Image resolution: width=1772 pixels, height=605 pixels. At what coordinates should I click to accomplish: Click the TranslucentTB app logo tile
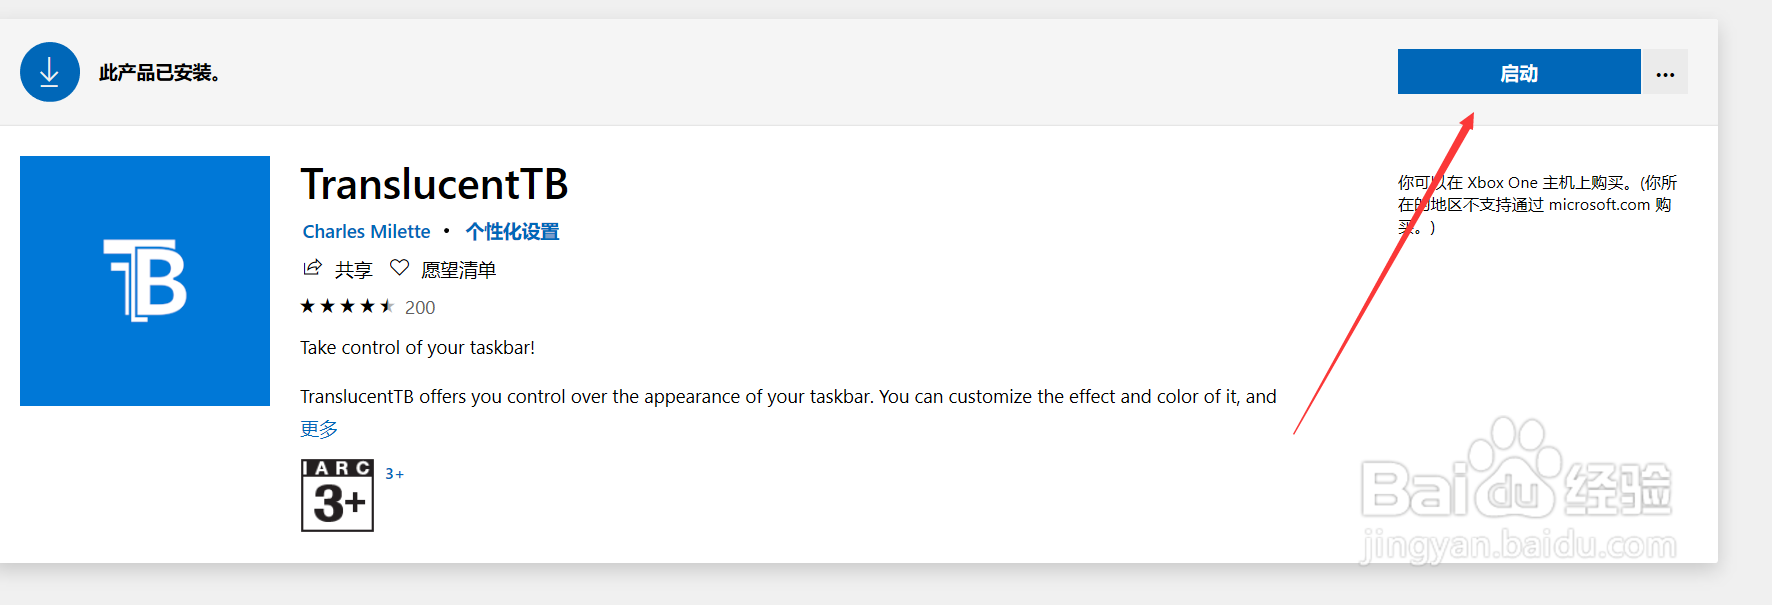pos(145,281)
